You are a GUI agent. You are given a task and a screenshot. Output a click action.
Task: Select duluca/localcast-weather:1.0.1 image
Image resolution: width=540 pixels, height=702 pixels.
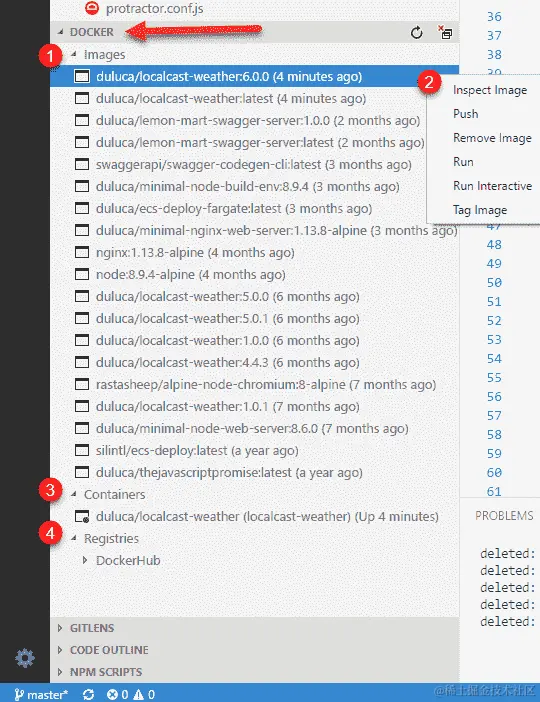pos(227,407)
